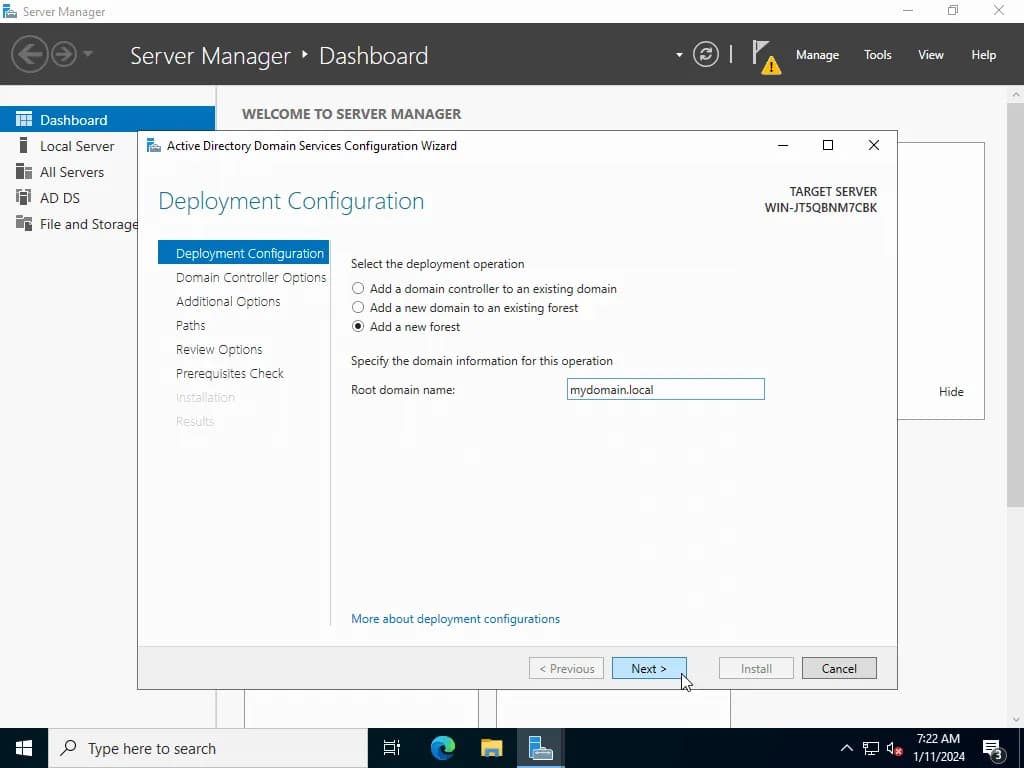Open the clock showing 7:22 AM

coord(938,748)
